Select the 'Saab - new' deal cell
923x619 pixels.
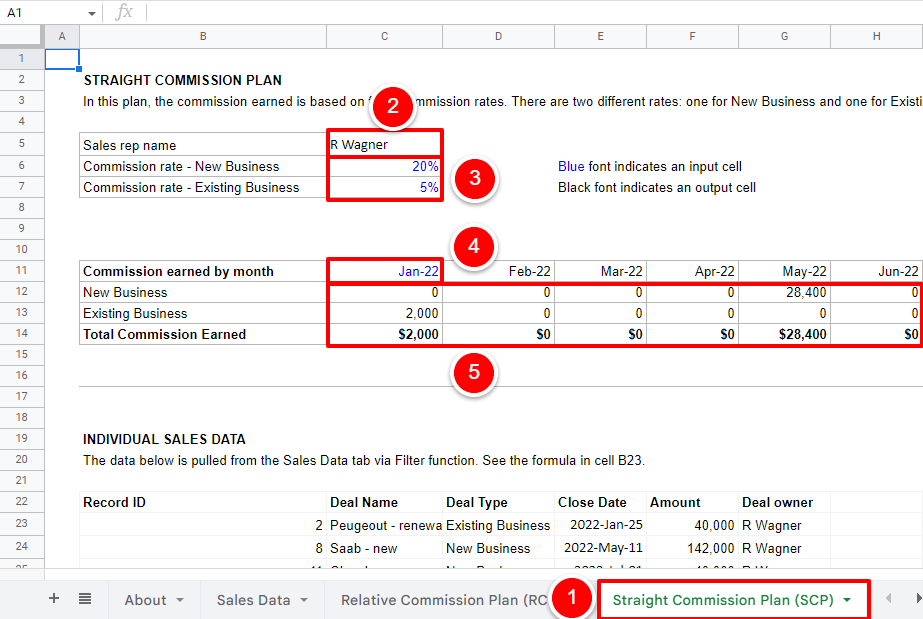(x=384, y=548)
